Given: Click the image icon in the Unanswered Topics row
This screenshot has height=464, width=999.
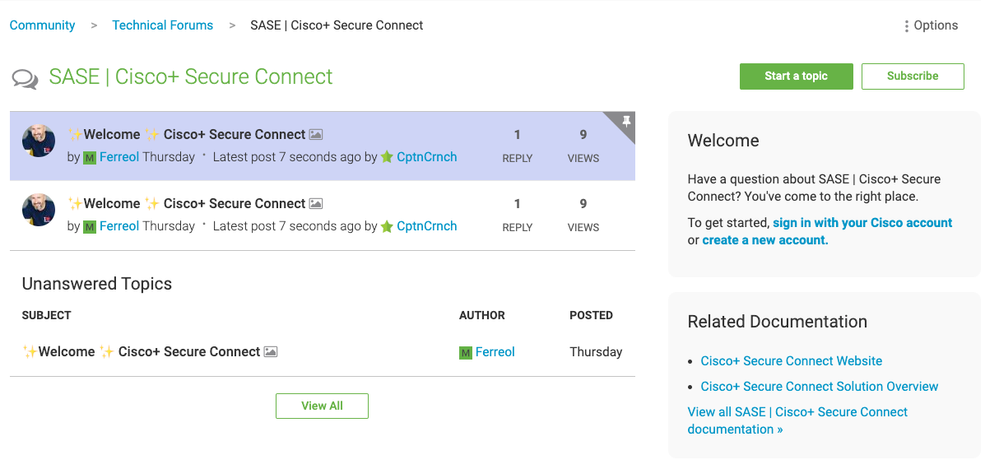Looking at the screenshot, I should (x=271, y=352).
